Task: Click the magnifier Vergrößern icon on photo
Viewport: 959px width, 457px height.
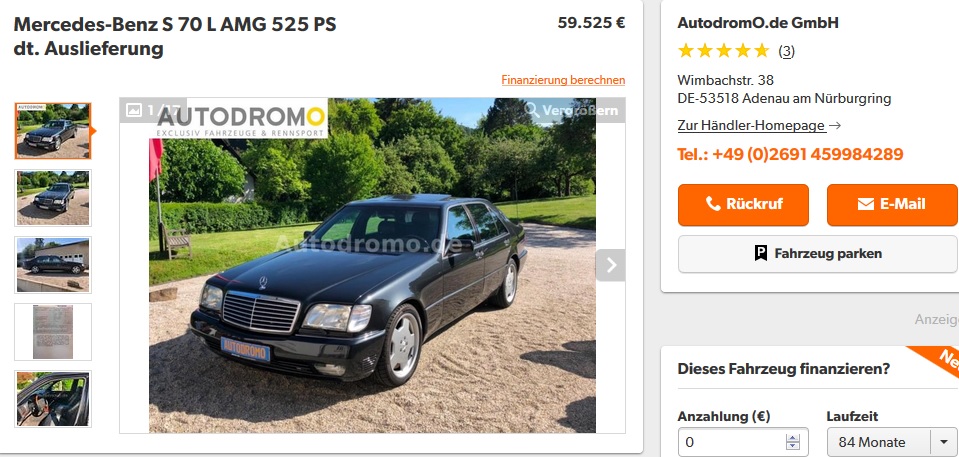Action: click(533, 110)
